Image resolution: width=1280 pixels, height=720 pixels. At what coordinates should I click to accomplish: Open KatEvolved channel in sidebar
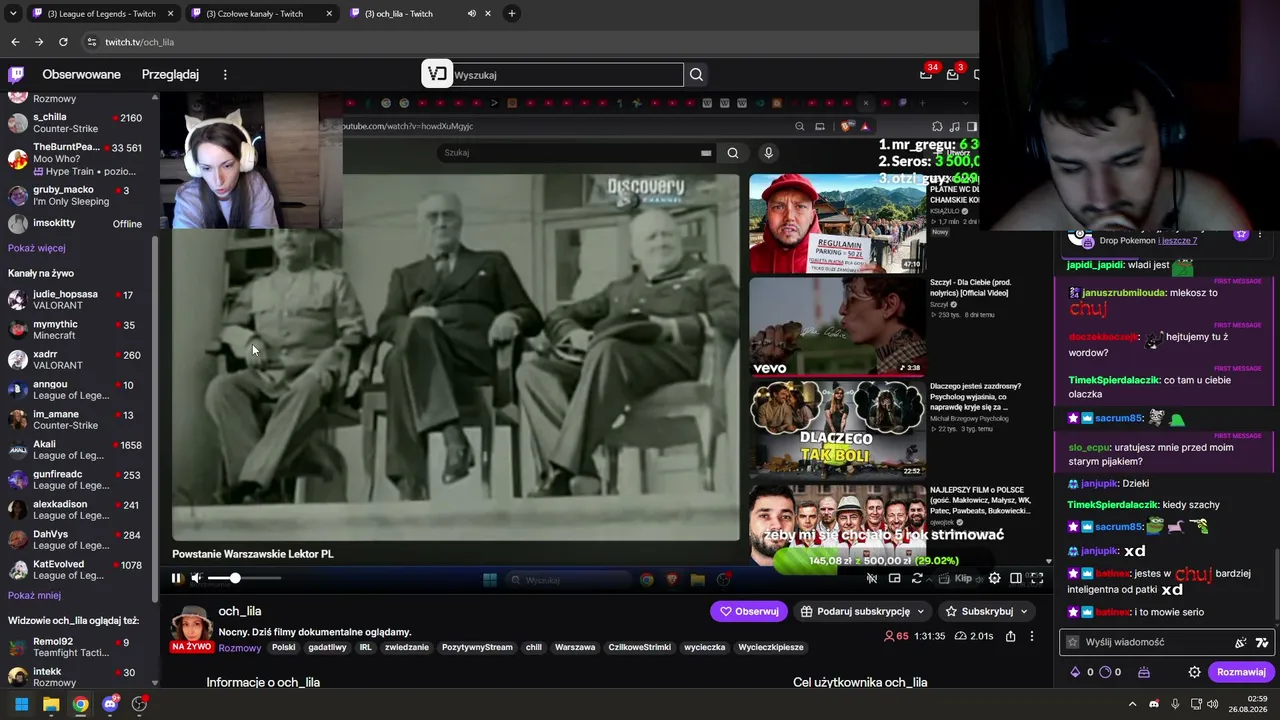pyautogui.click(x=78, y=570)
